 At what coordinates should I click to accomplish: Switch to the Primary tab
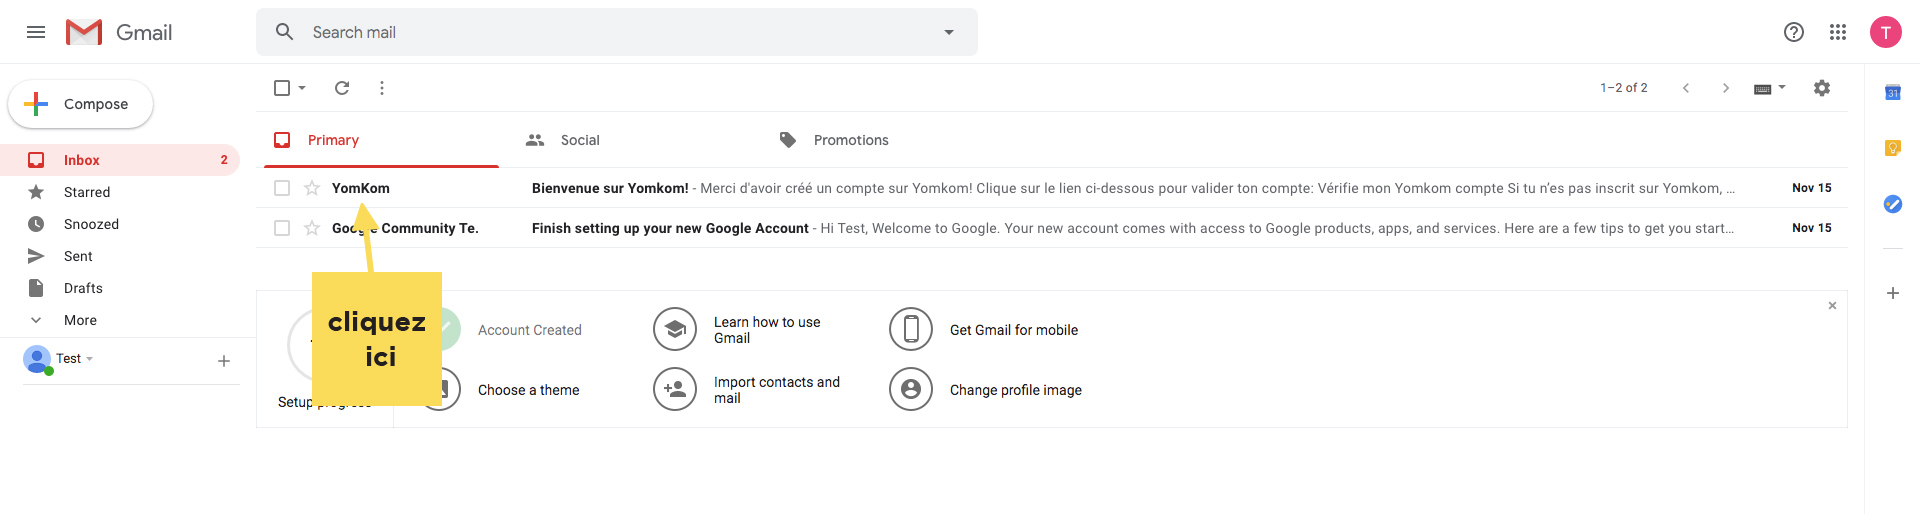click(x=381, y=140)
